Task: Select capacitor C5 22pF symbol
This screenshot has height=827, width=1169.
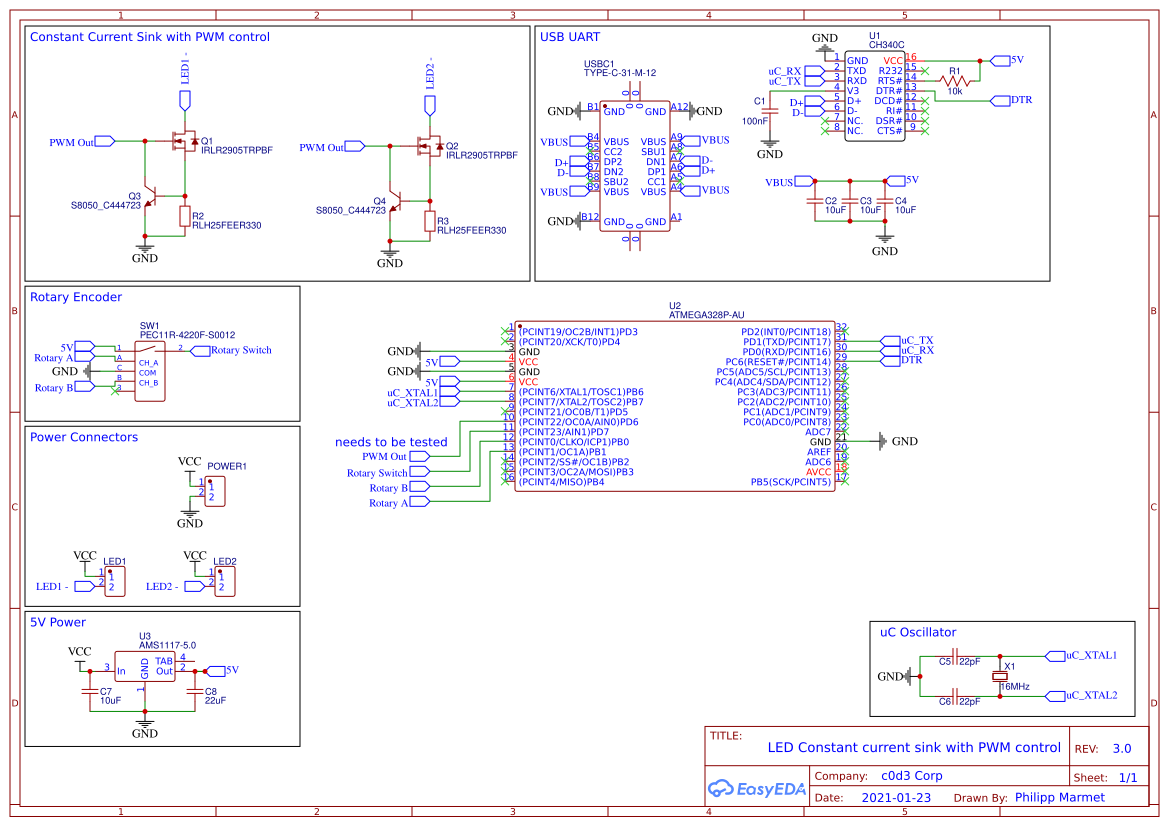Action: tap(955, 657)
